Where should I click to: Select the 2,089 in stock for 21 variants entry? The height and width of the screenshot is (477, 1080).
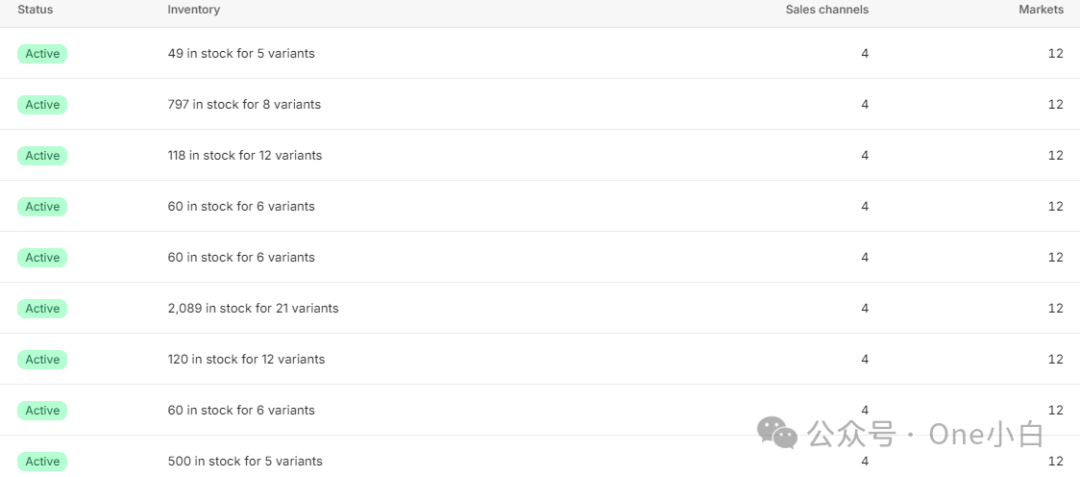click(x=253, y=309)
